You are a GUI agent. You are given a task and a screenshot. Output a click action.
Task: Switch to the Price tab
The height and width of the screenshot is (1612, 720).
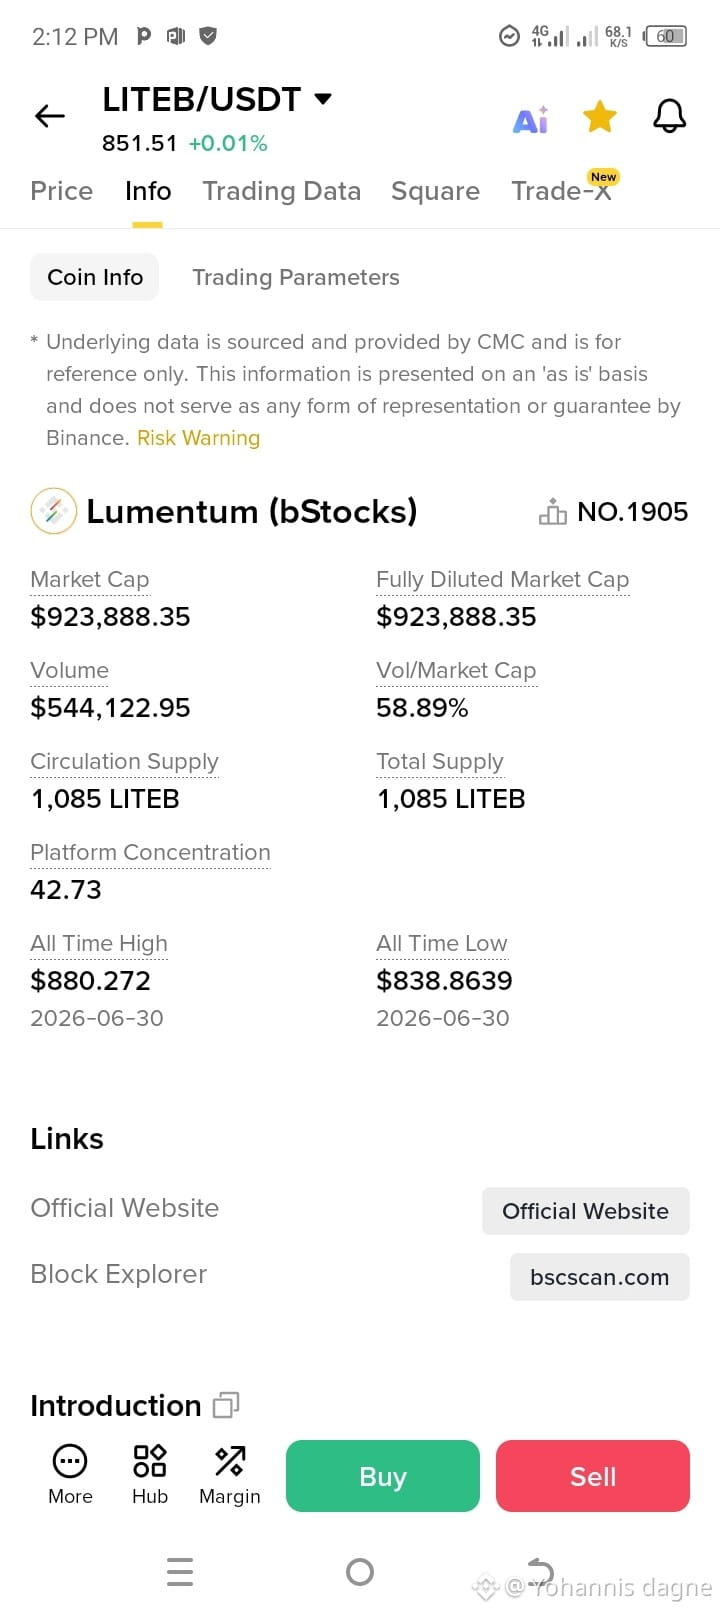62,191
